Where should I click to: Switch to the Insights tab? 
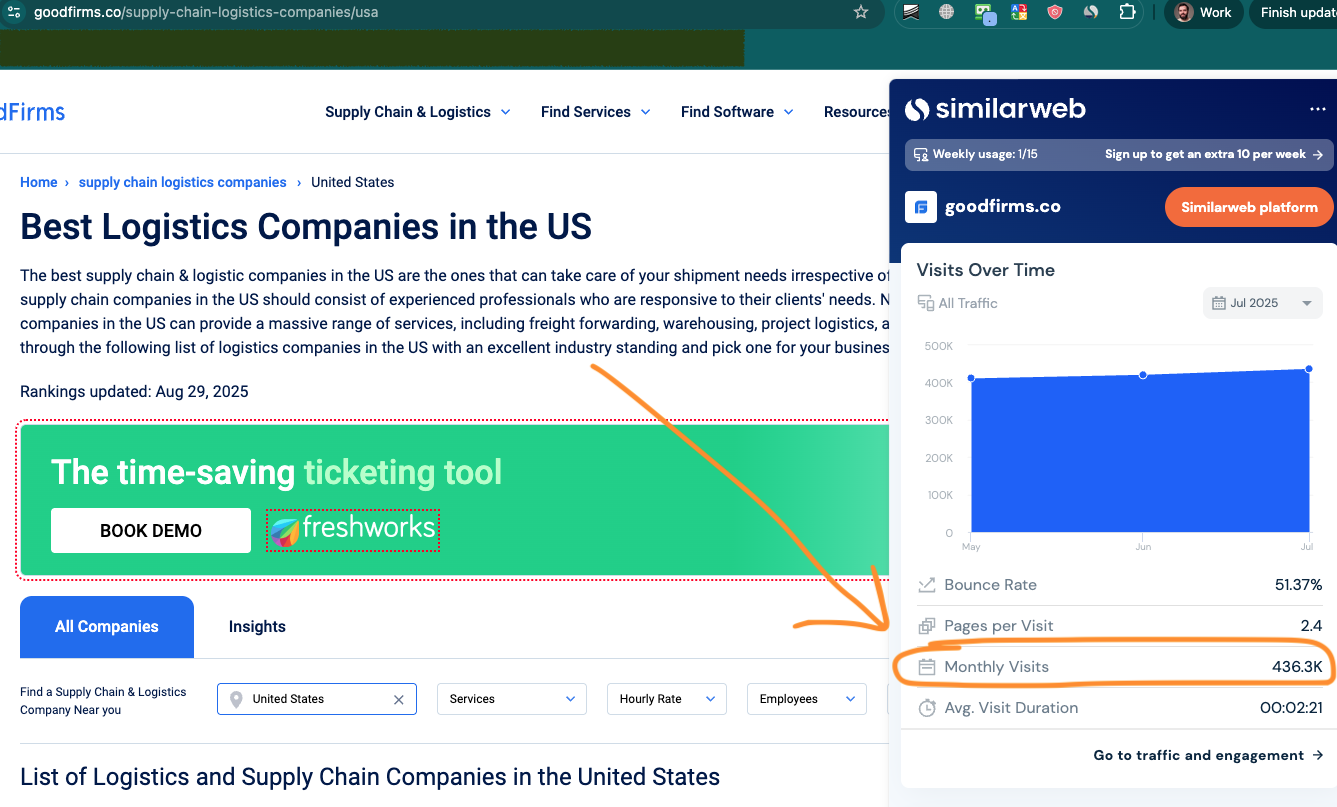[x=257, y=627]
